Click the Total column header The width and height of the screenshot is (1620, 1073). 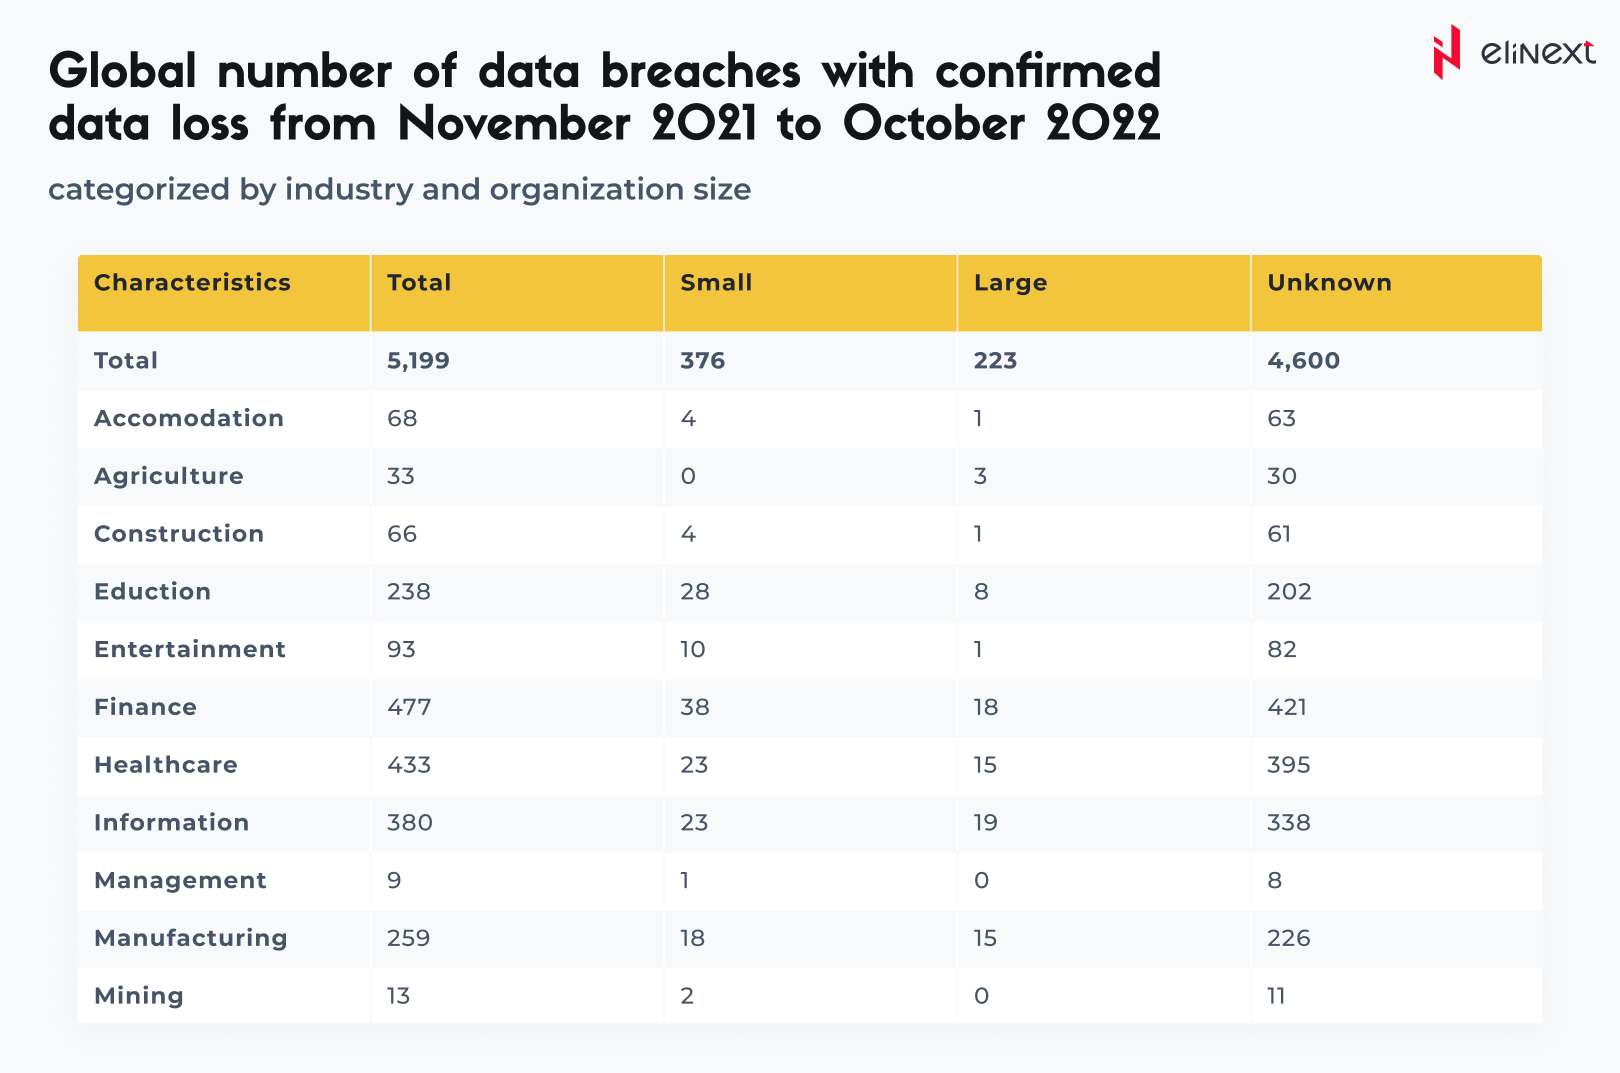pyautogui.click(x=419, y=283)
